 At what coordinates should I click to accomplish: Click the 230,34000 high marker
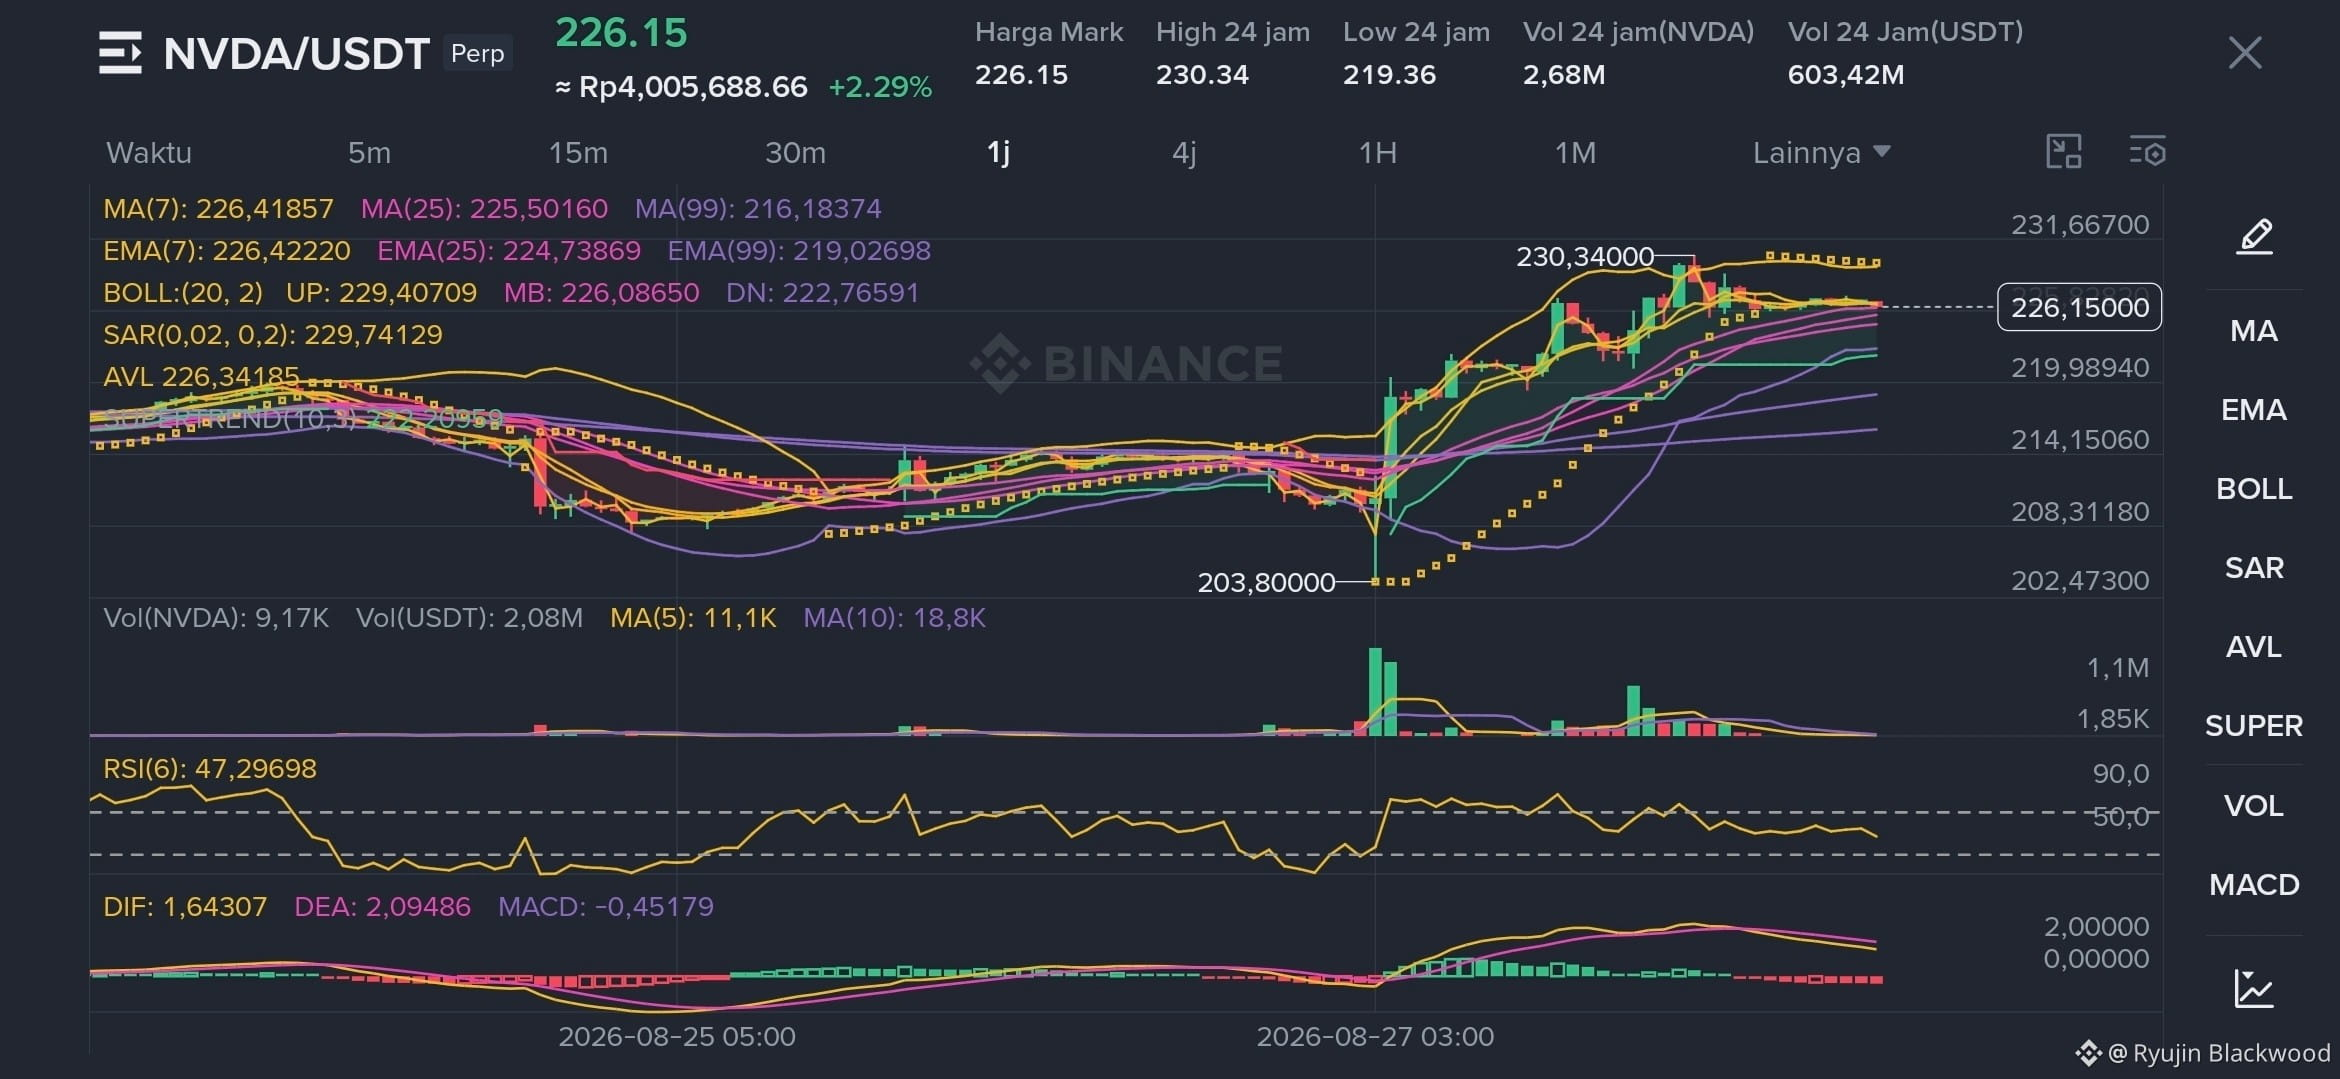(x=1585, y=257)
